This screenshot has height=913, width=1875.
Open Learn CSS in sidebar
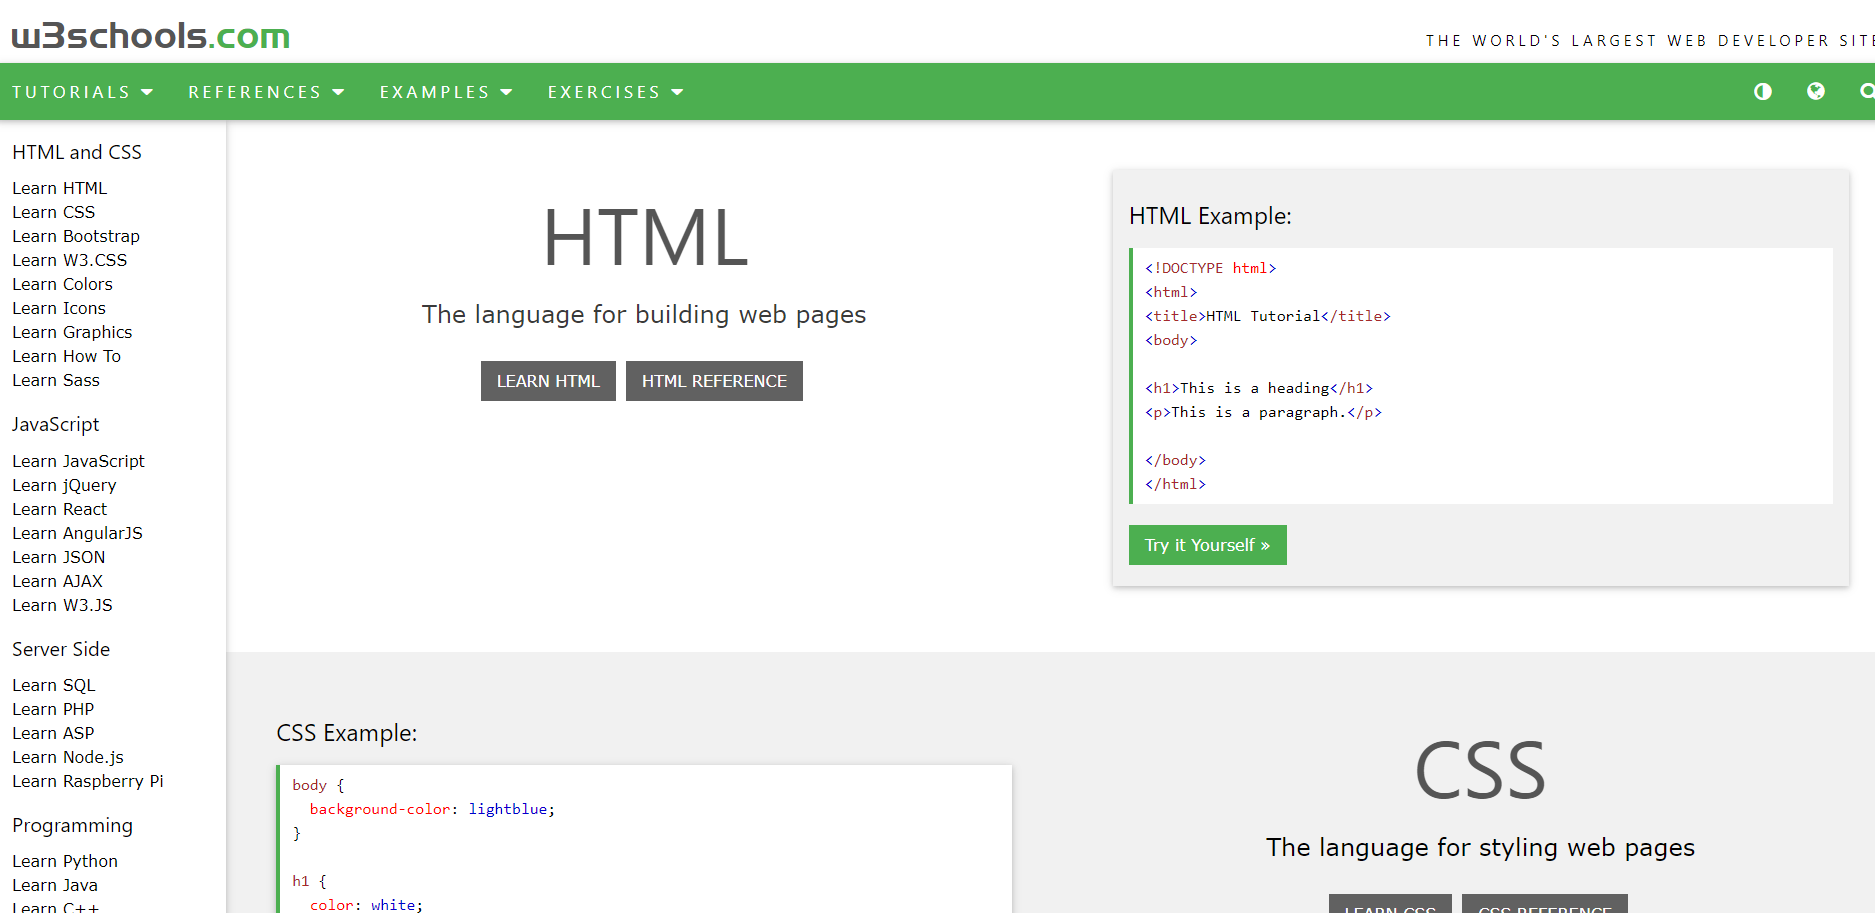click(54, 212)
